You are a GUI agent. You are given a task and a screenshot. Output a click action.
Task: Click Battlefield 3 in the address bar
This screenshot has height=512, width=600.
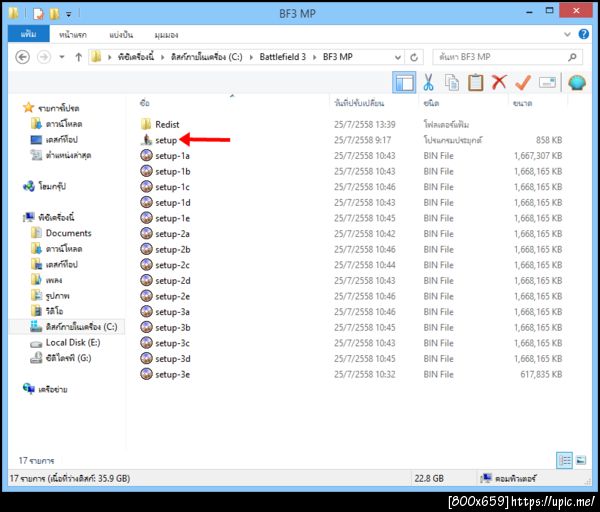click(x=282, y=57)
